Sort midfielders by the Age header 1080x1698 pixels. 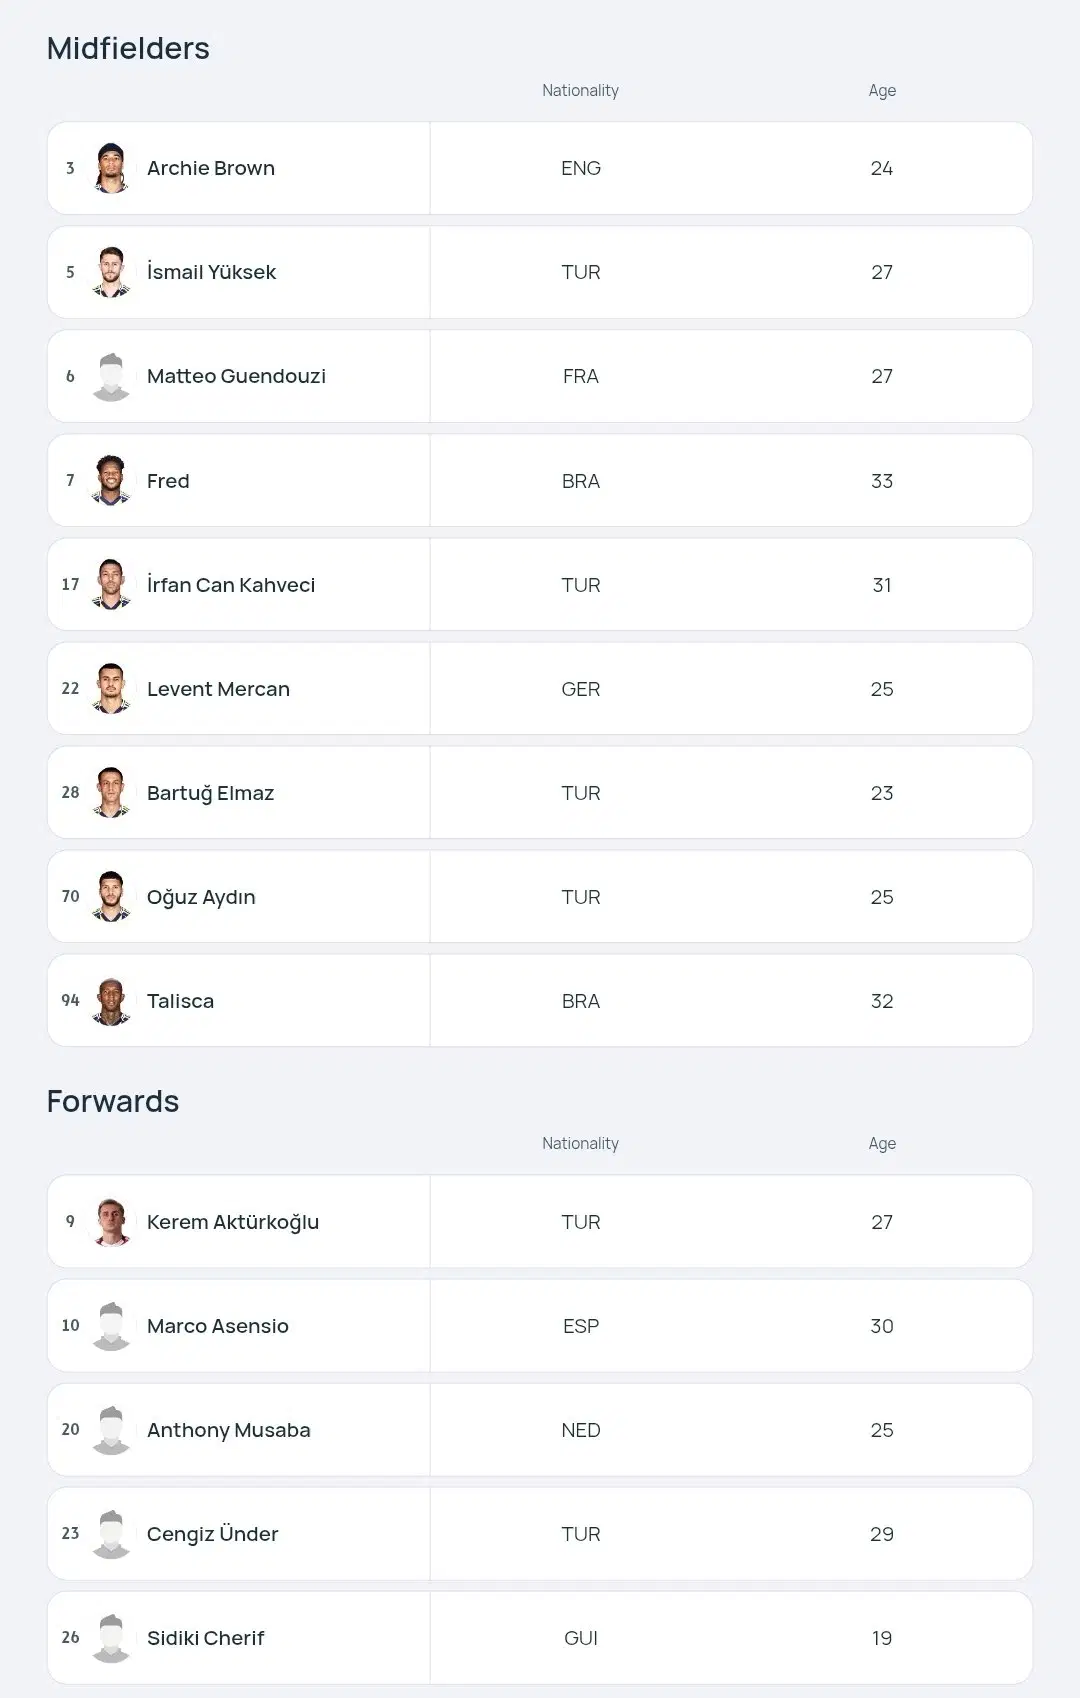(x=882, y=90)
